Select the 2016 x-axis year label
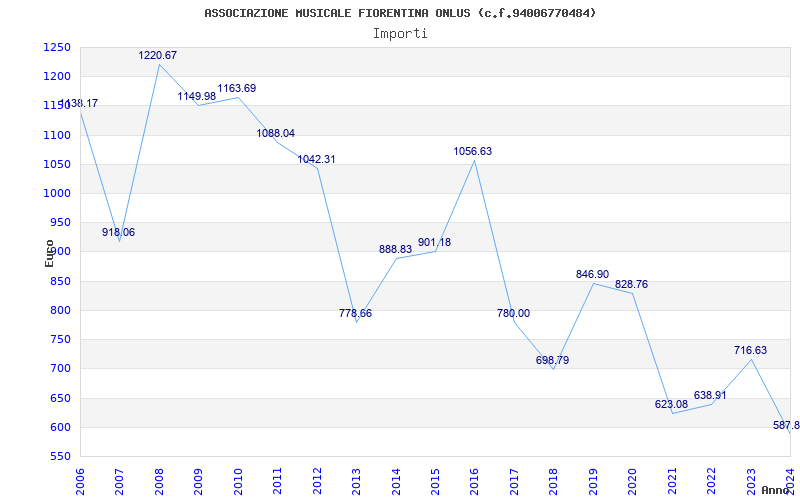This screenshot has width=800, height=500. (474, 482)
